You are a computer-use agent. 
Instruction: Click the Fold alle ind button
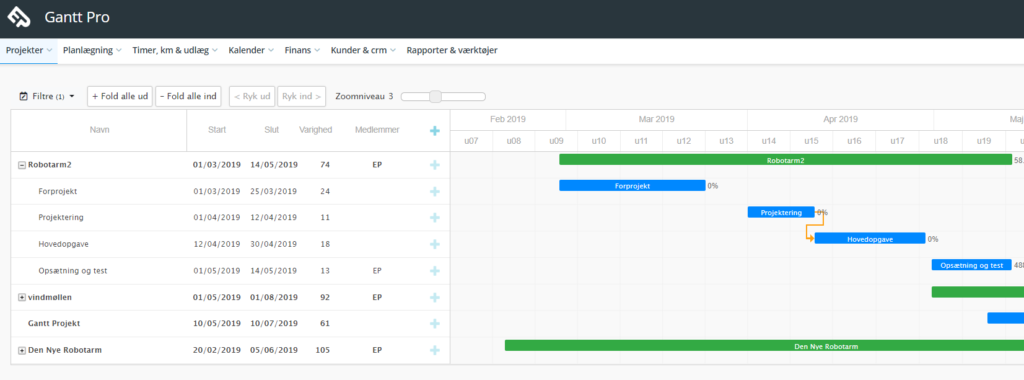click(x=188, y=96)
